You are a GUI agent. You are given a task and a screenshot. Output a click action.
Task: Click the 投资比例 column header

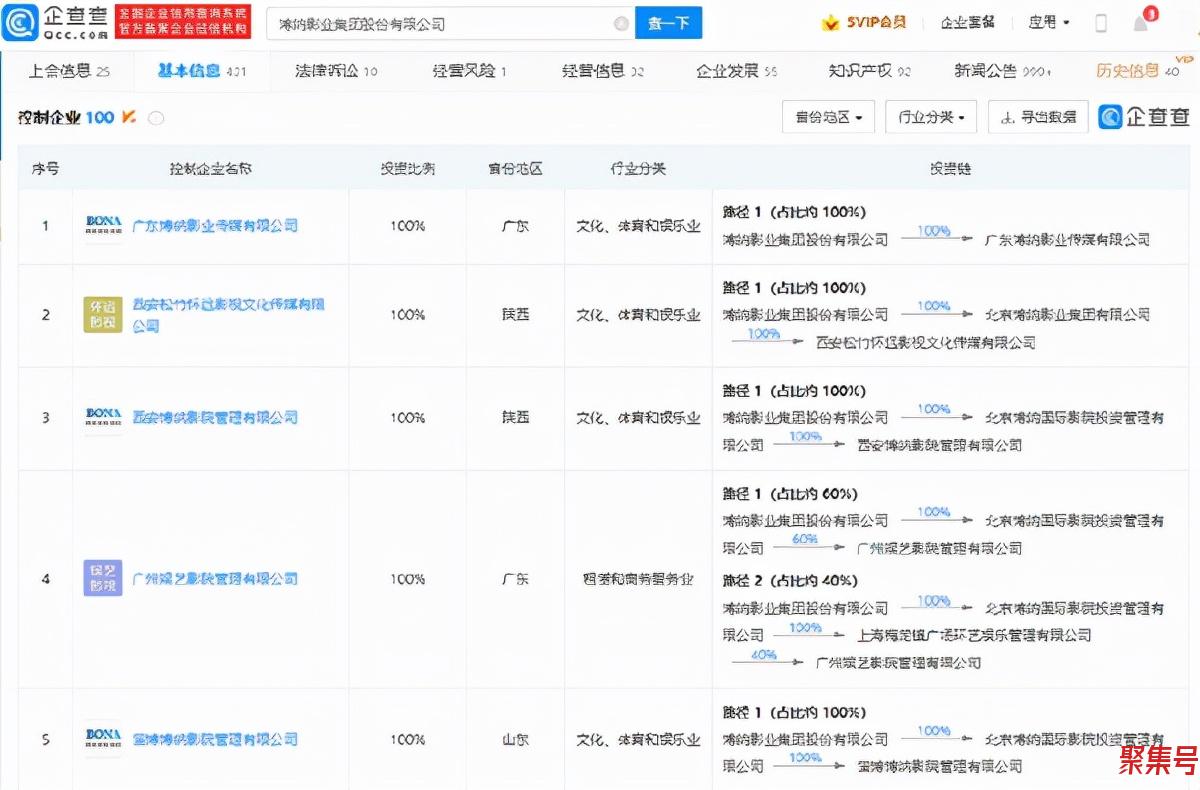[407, 169]
